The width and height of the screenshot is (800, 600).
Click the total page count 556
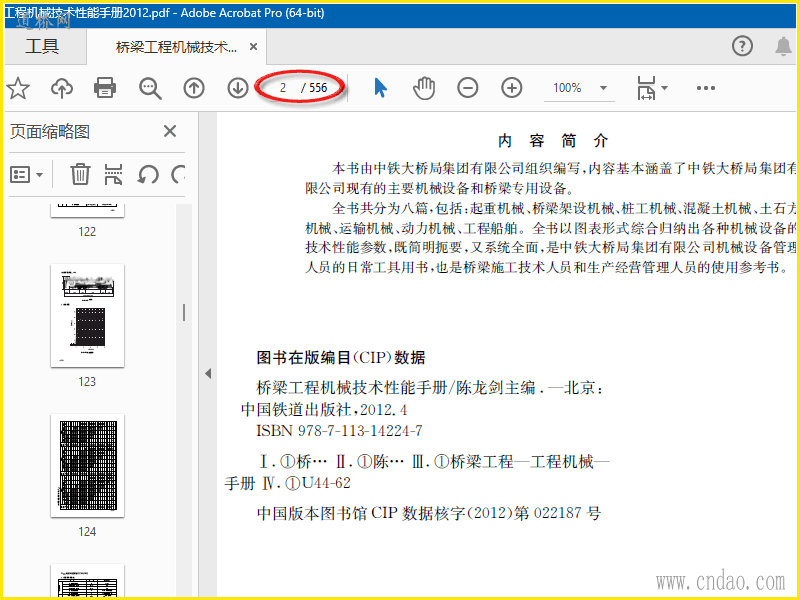(318, 88)
